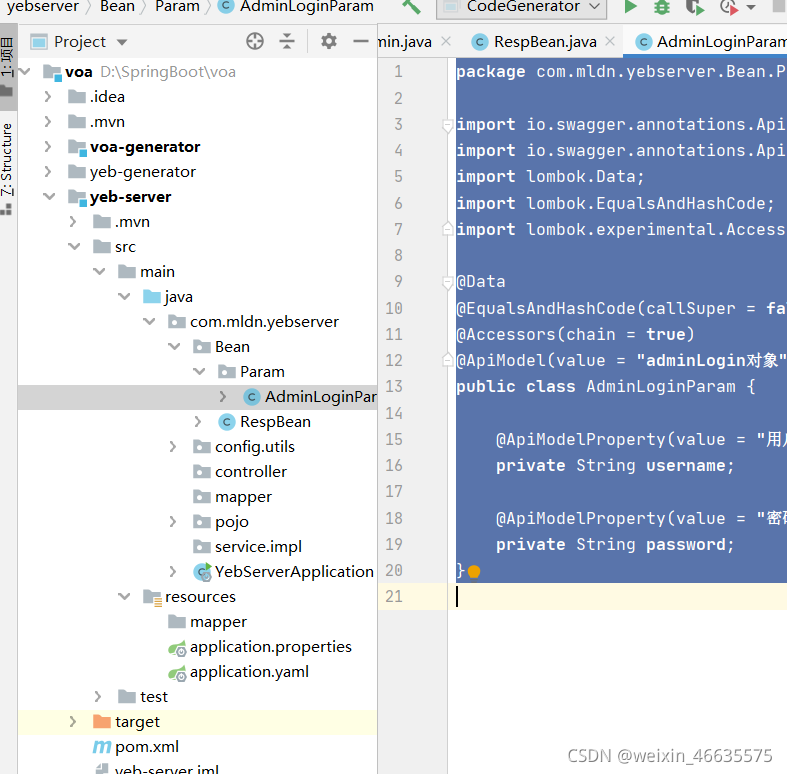This screenshot has width=787, height=774.
Task: Click line number 13 in gutter
Action: pos(394,386)
